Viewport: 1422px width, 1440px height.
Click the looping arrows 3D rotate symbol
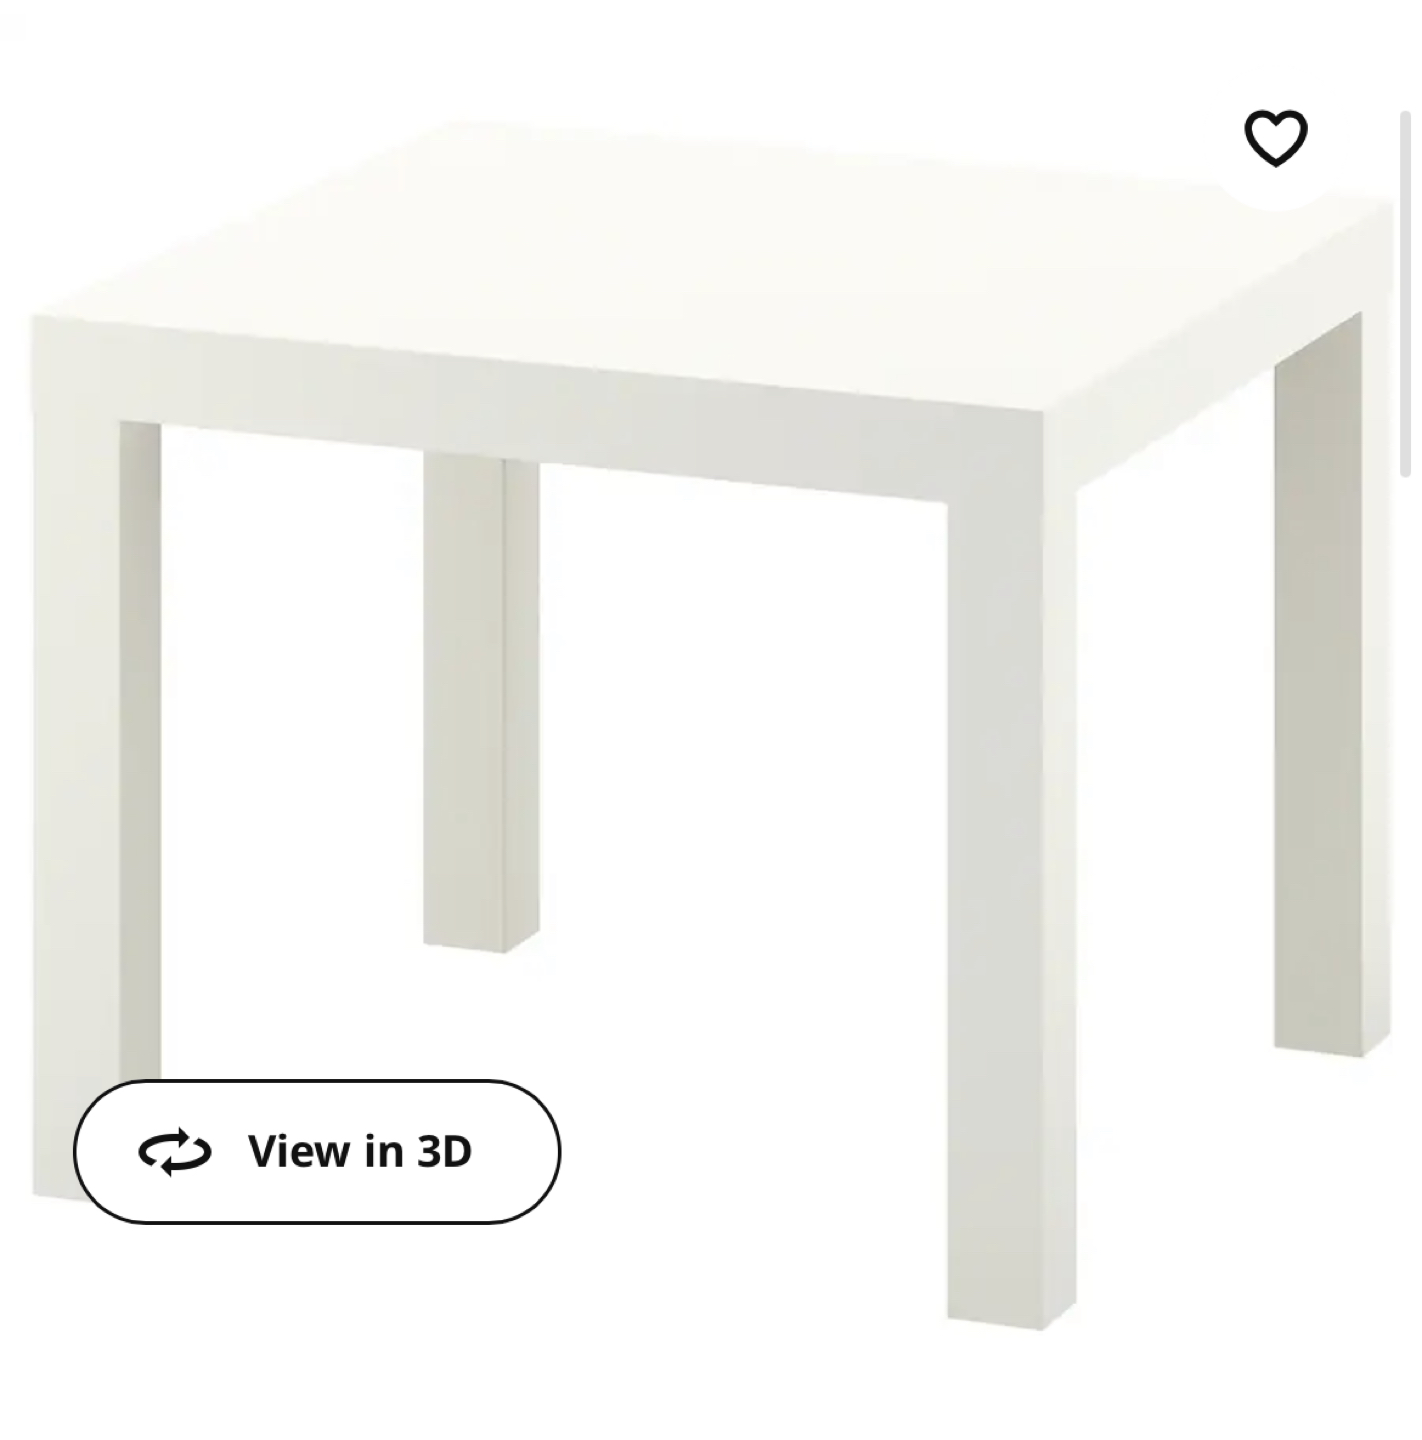pyautogui.click(x=175, y=1152)
